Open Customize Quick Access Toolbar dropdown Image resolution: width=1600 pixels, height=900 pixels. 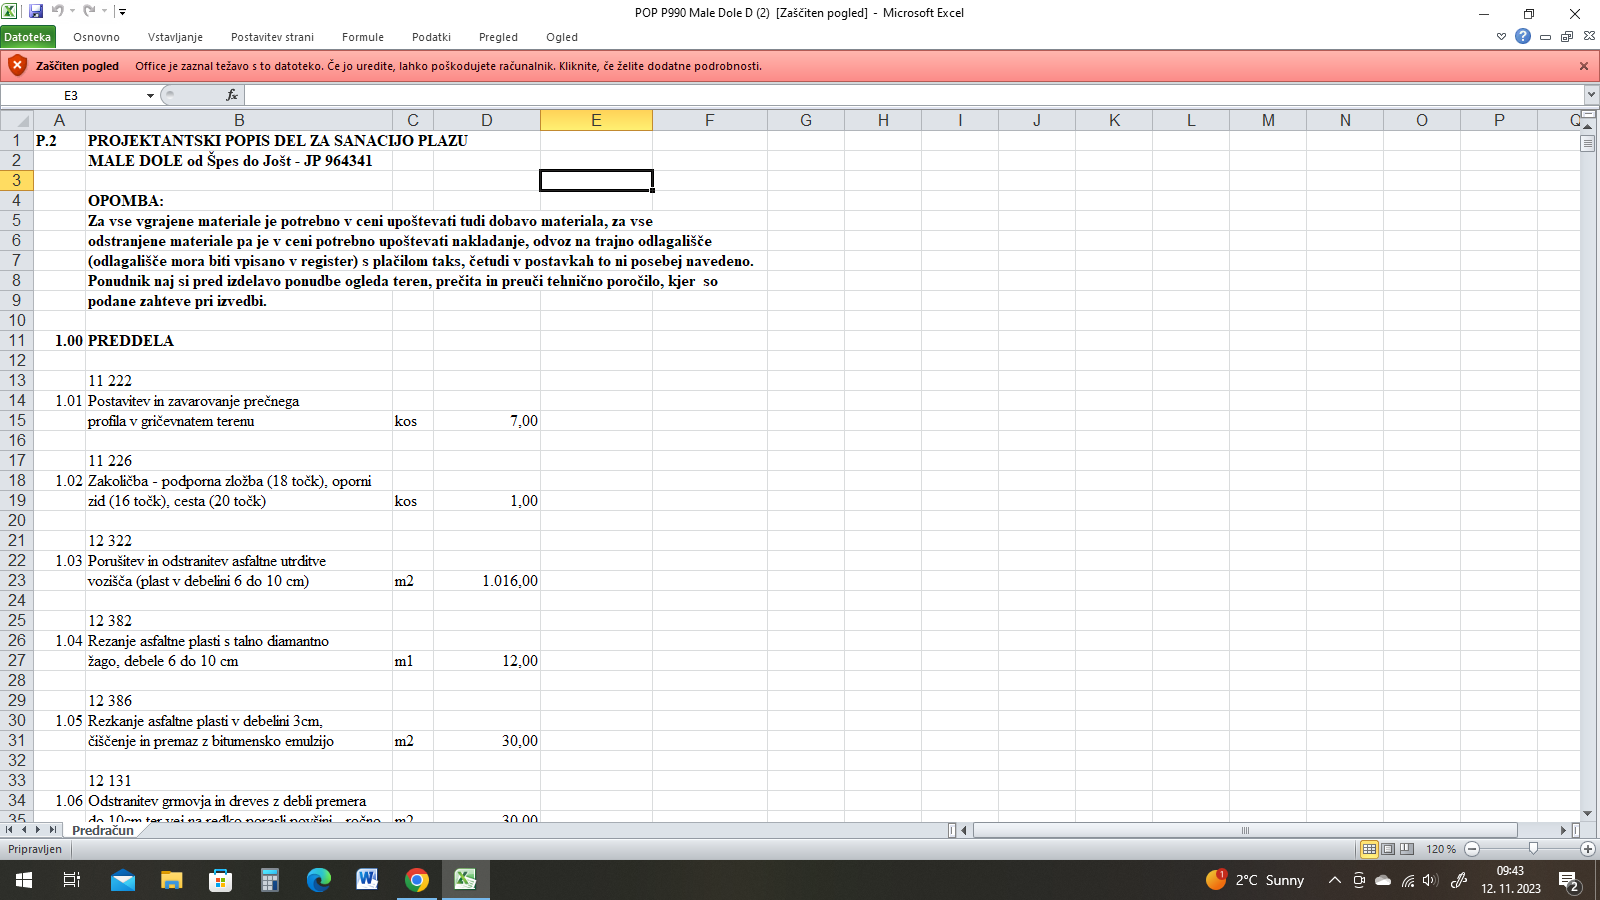point(122,12)
